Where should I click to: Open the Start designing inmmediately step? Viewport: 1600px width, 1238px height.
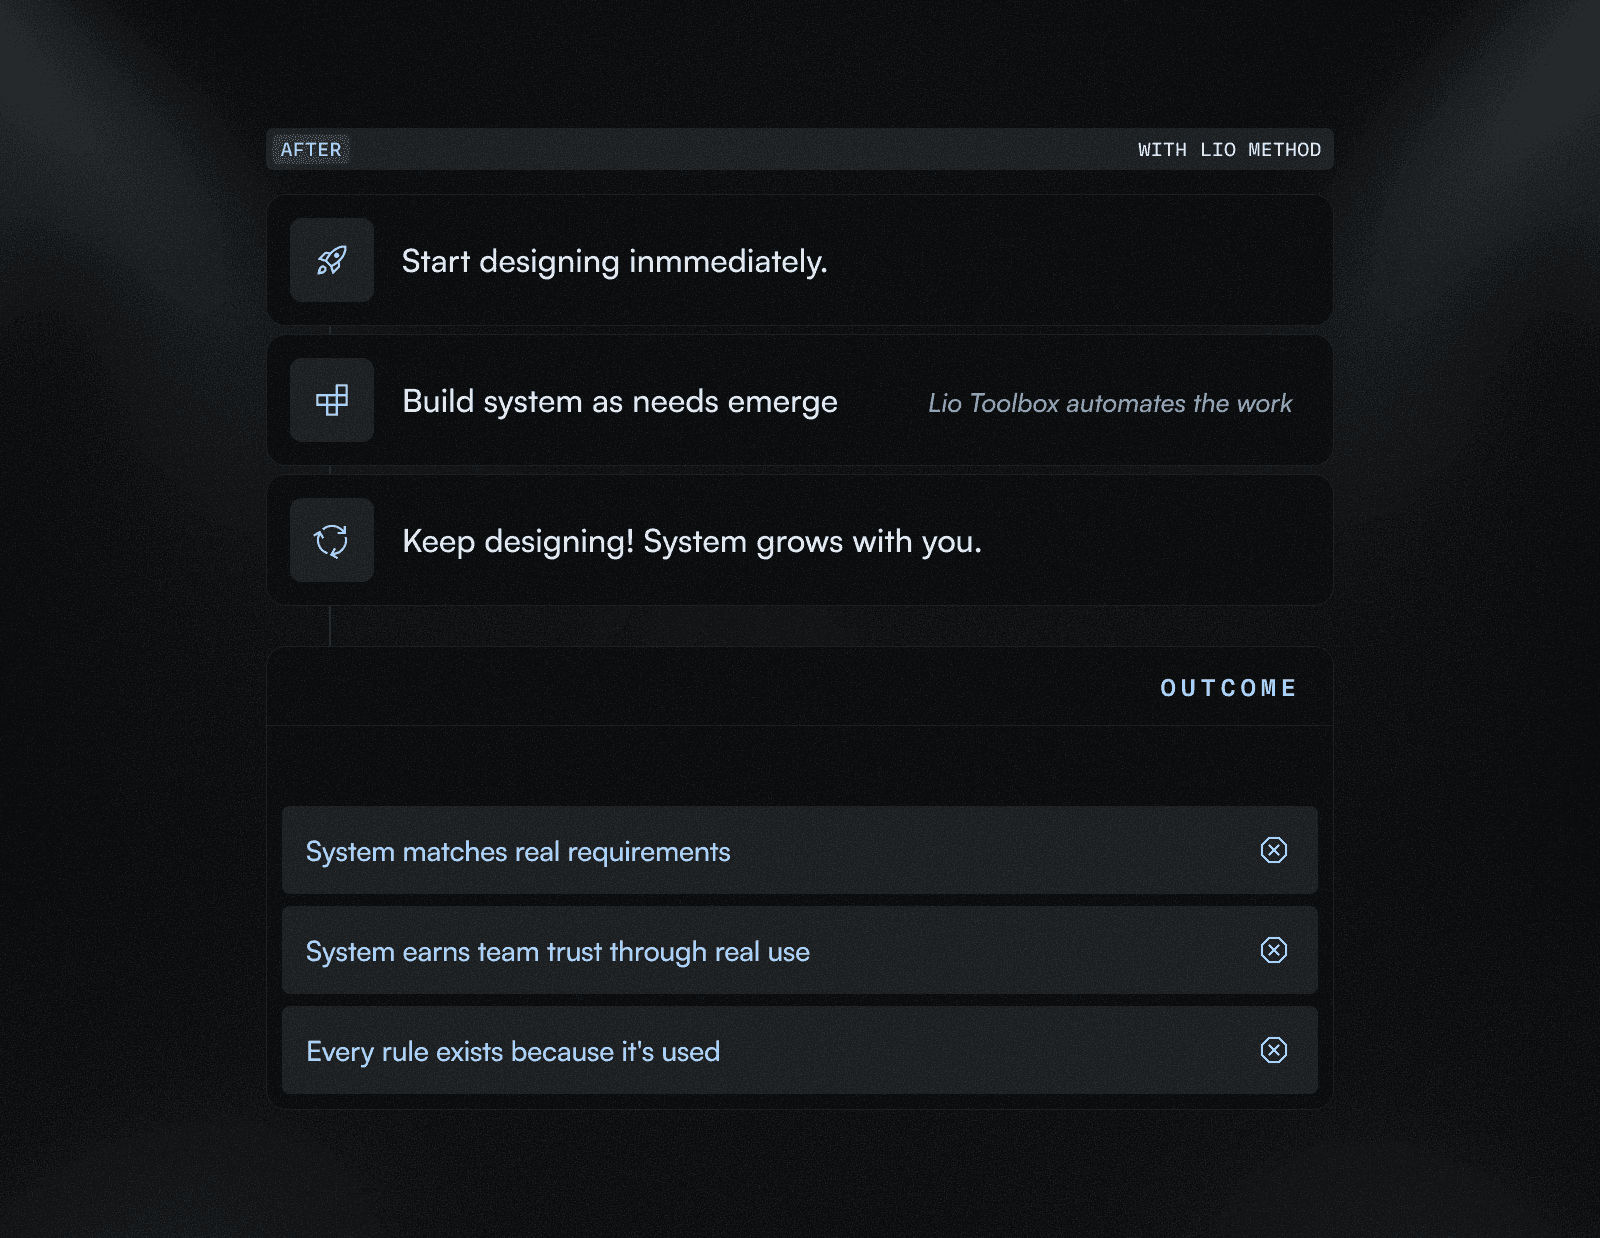click(x=800, y=261)
